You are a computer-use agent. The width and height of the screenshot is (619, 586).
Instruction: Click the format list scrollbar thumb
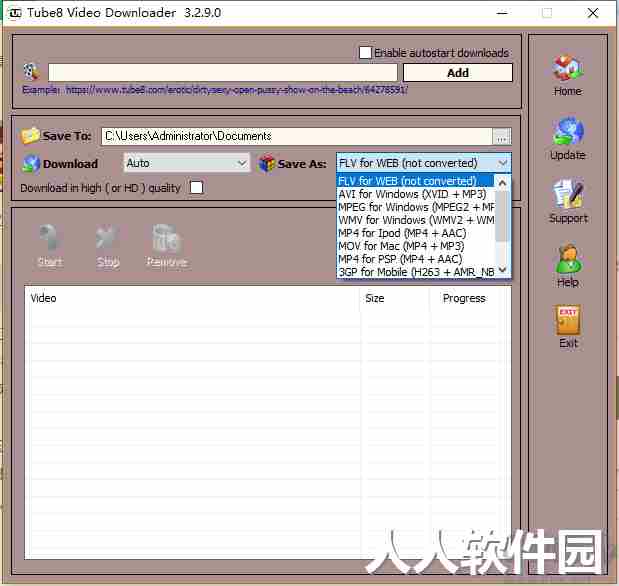(x=502, y=216)
